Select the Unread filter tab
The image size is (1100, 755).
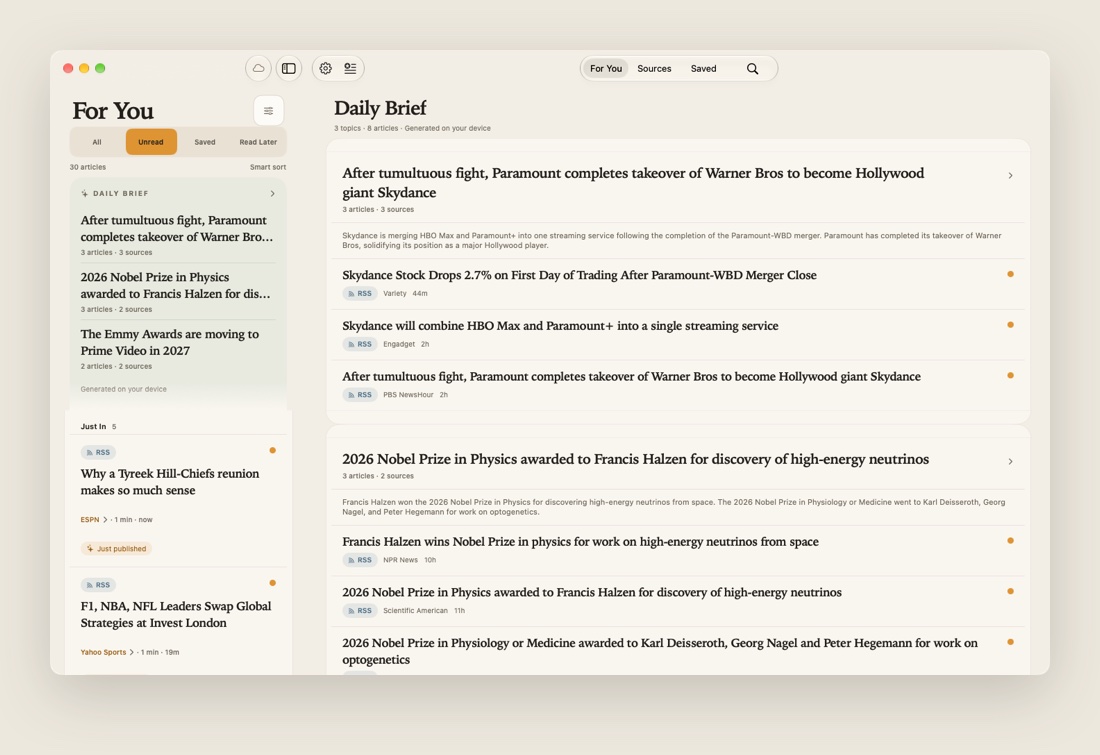click(x=151, y=142)
